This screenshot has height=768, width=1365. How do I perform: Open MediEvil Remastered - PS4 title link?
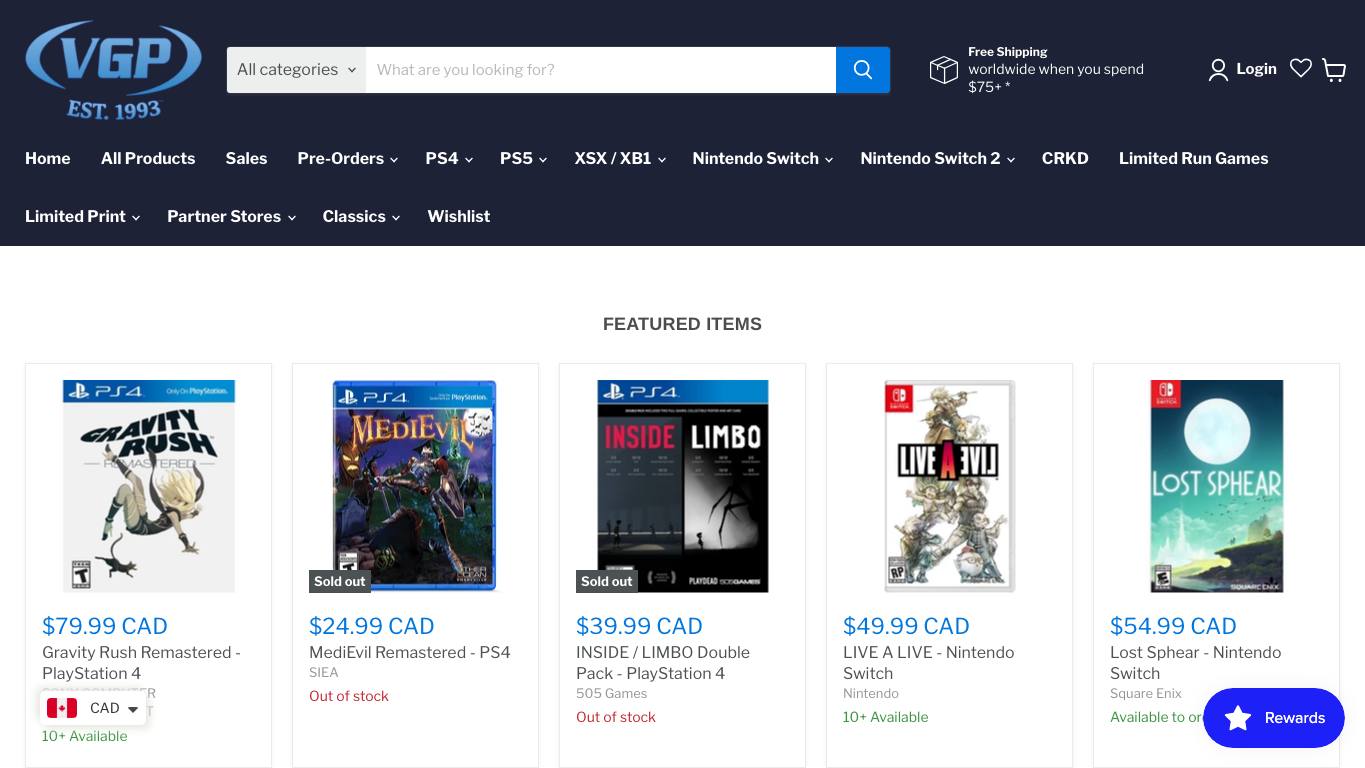click(410, 652)
